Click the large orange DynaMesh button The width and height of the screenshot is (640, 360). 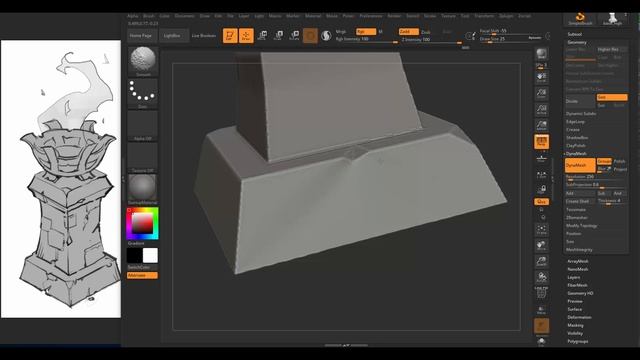pyautogui.click(x=580, y=165)
